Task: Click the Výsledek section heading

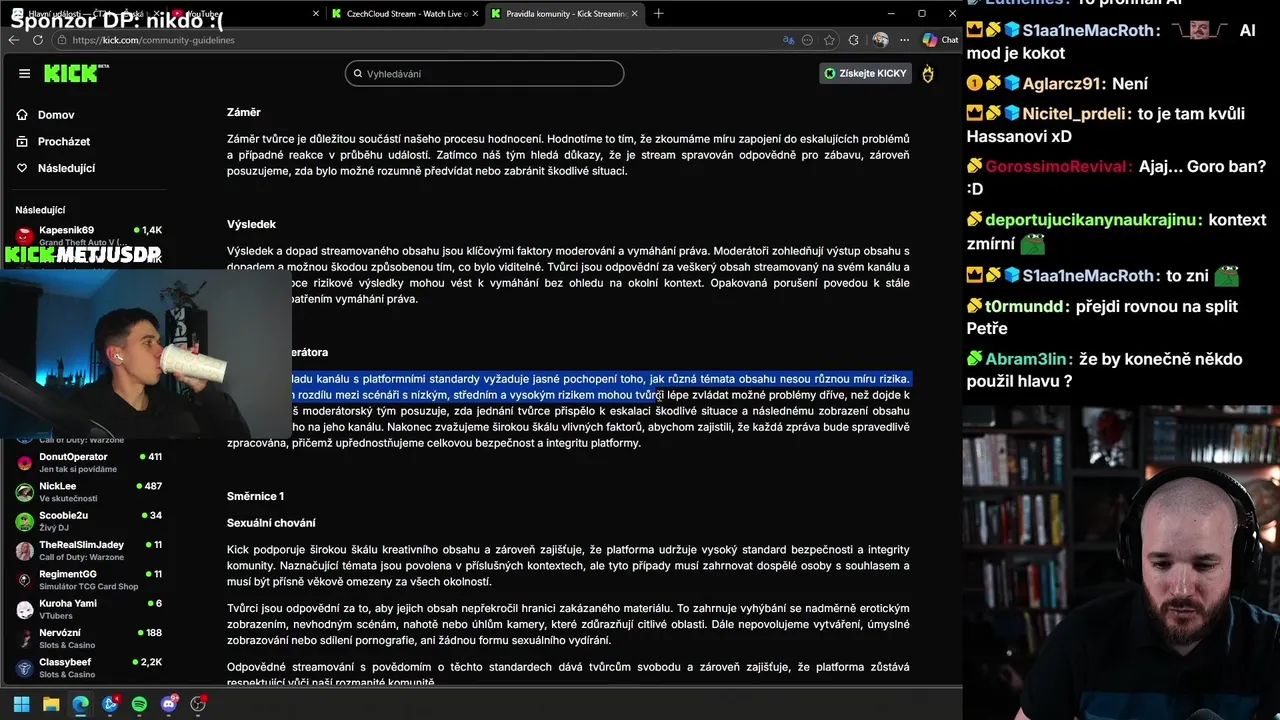Action: 251,224
